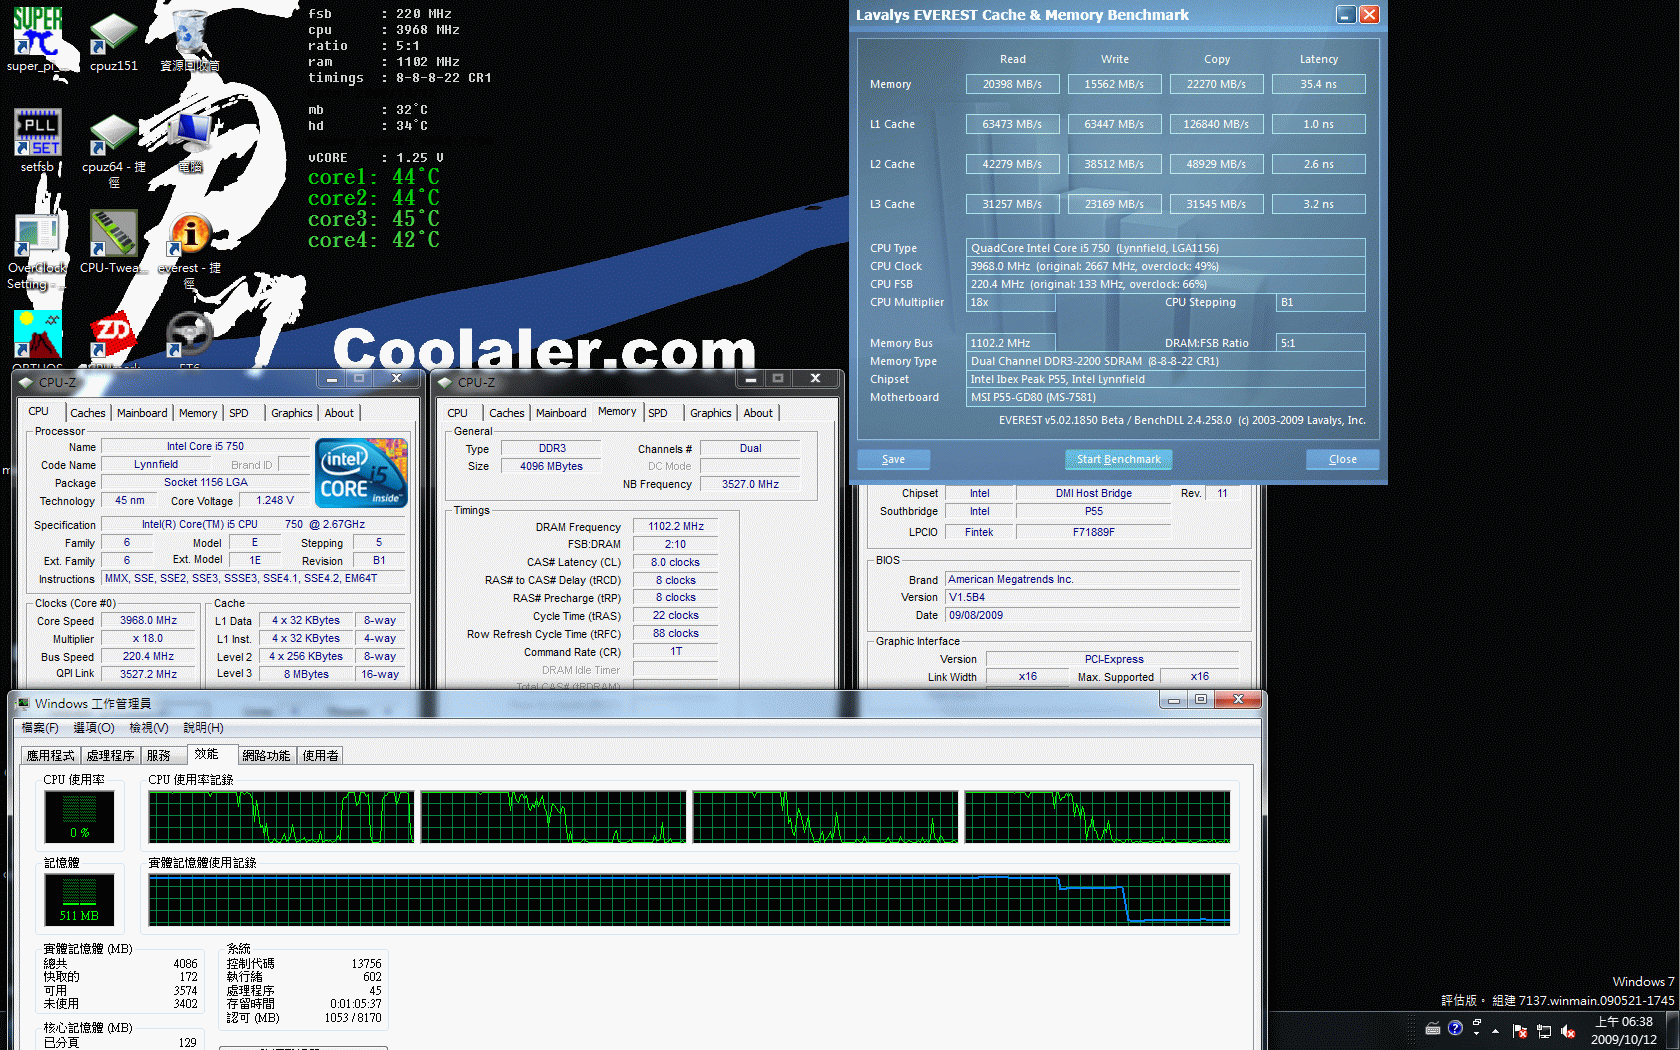Image resolution: width=1680 pixels, height=1050 pixels.
Task: Click the Socket 1156 LGA package field
Action: (205, 483)
